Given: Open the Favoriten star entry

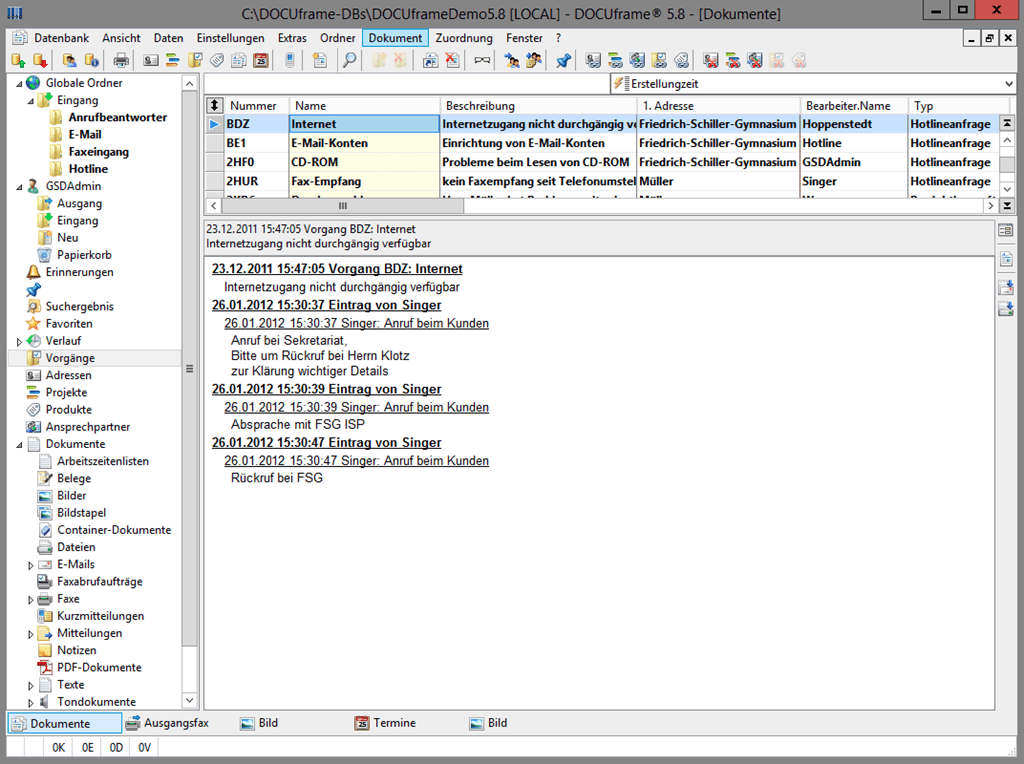Looking at the screenshot, I should [x=69, y=324].
